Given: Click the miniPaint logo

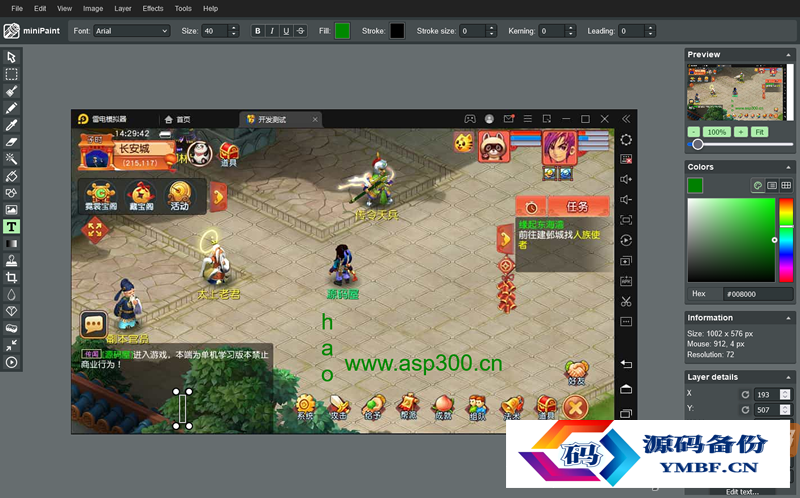Looking at the screenshot, I should coord(32,31).
